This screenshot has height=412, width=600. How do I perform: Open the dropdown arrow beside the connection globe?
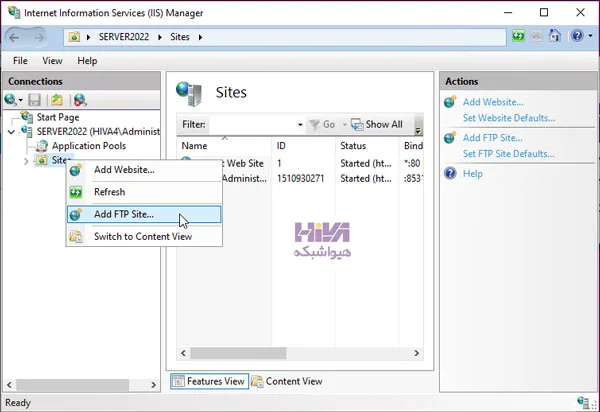21,100
